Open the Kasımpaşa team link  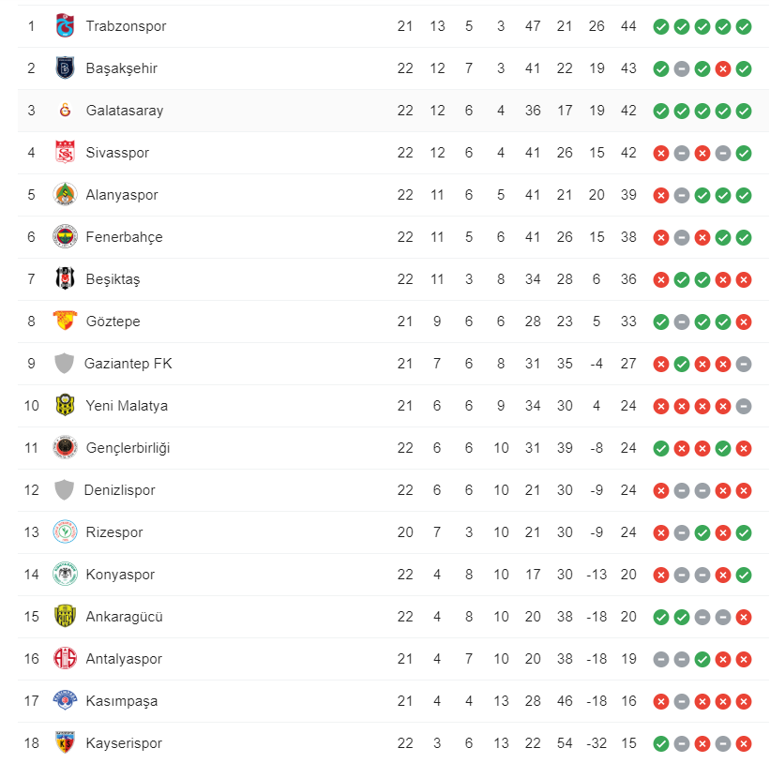point(122,701)
